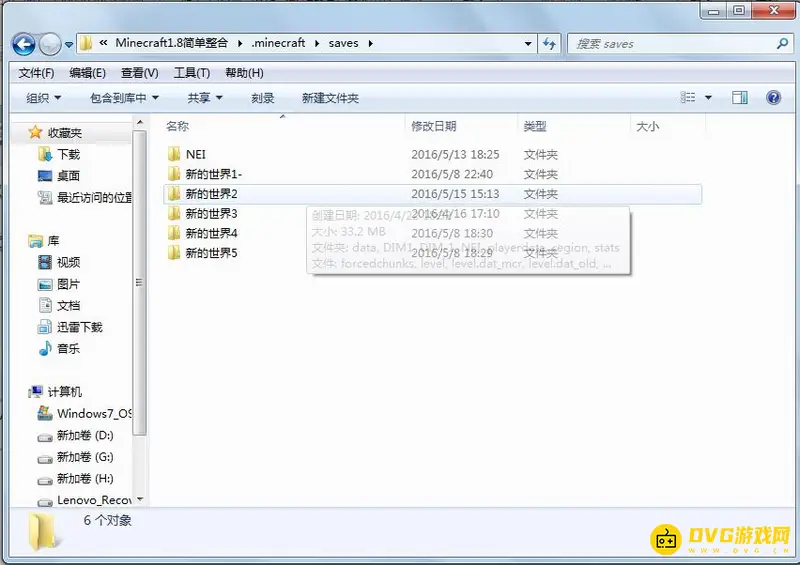The image size is (800, 565).
Task: Open the 下载 folder in favorites
Action: point(45,155)
